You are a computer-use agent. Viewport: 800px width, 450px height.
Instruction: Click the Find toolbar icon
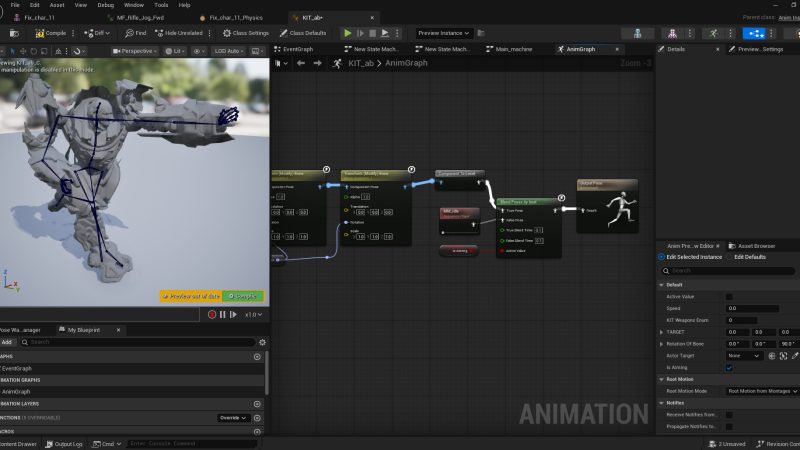tap(135, 33)
